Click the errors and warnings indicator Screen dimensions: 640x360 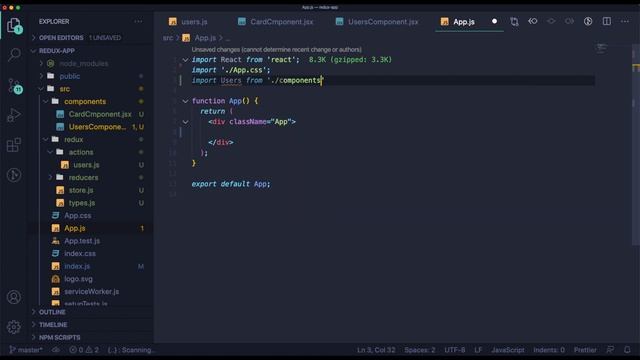(84, 350)
